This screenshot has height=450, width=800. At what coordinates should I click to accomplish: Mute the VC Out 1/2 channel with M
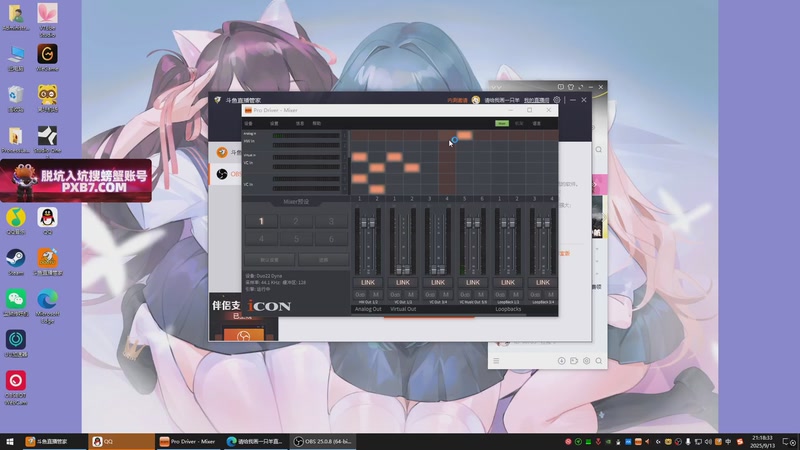[x=411, y=294]
